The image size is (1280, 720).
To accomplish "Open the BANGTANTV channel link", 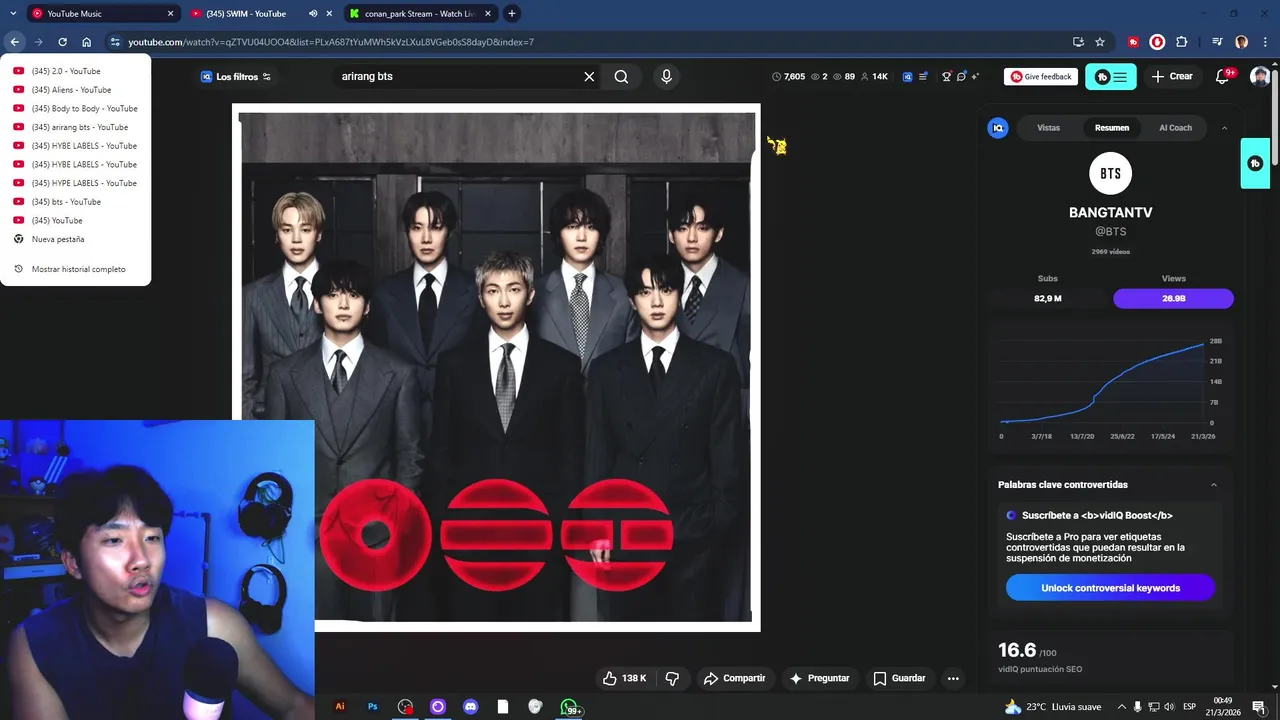I will (x=1110, y=213).
